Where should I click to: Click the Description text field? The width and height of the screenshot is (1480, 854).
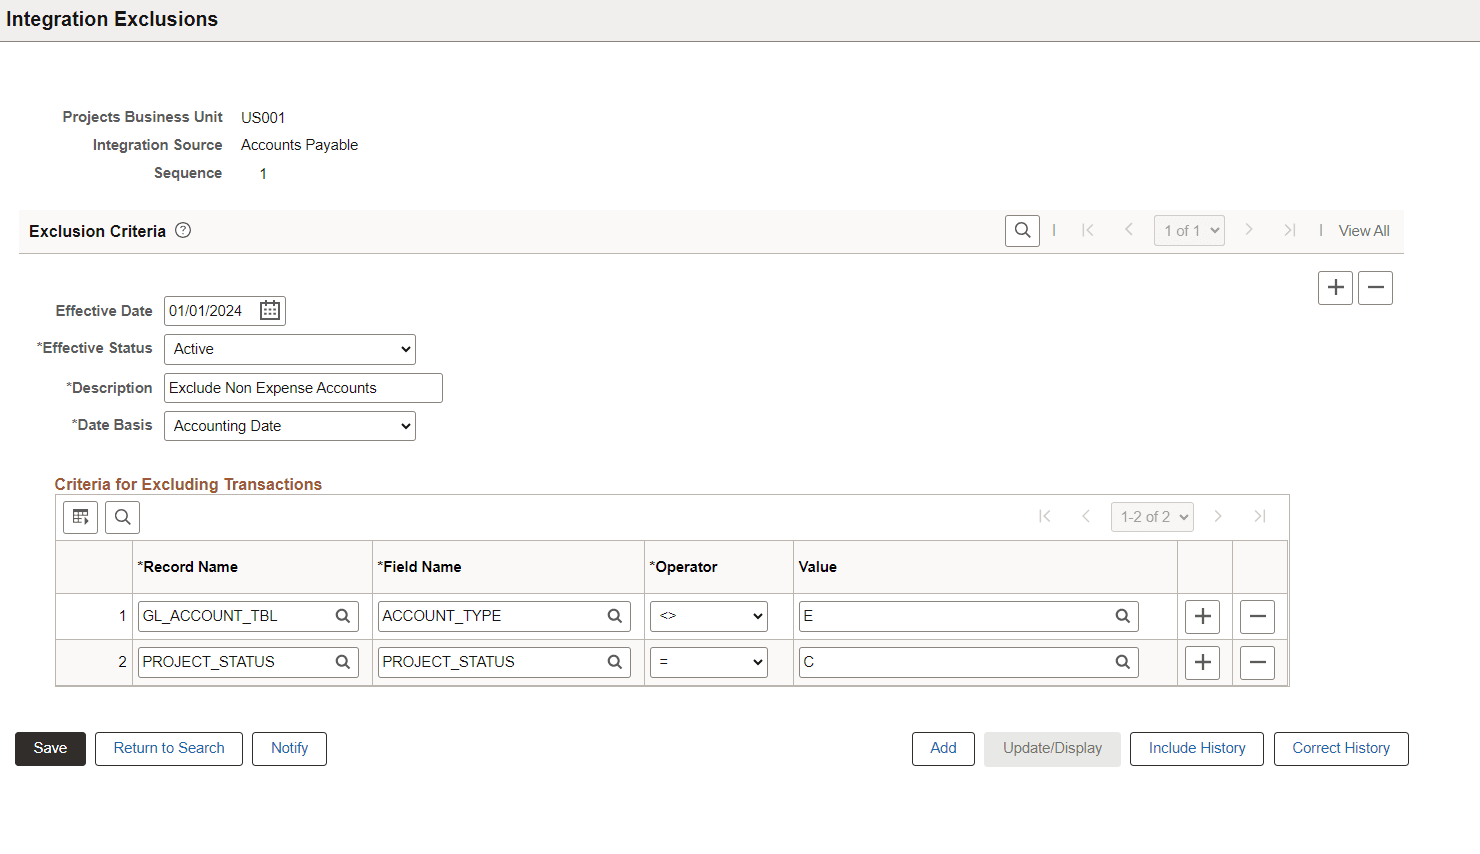click(x=303, y=388)
